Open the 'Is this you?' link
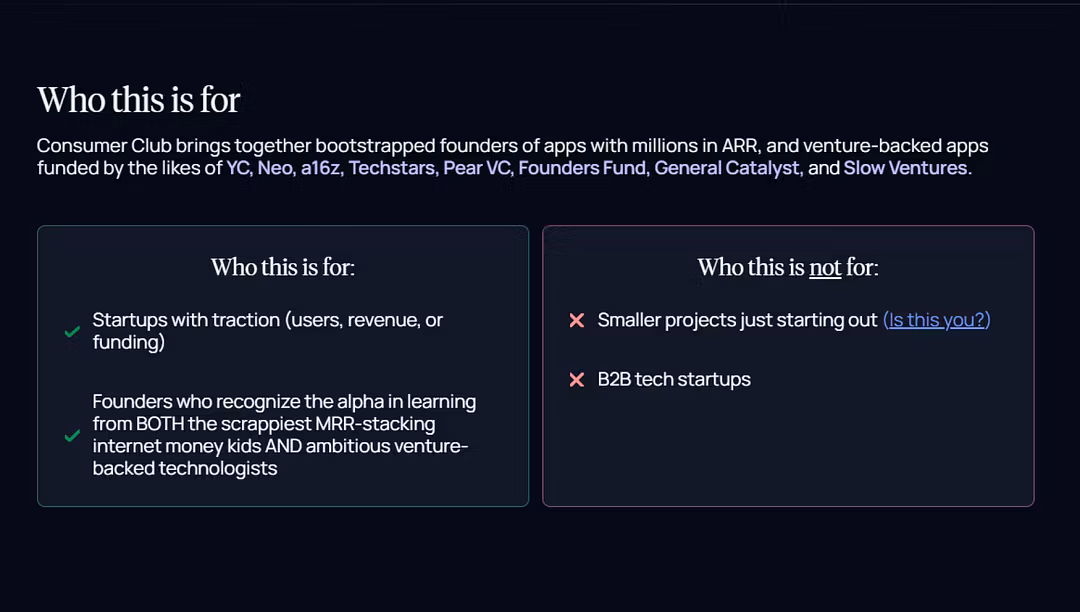This screenshot has width=1080, height=612. (937, 320)
